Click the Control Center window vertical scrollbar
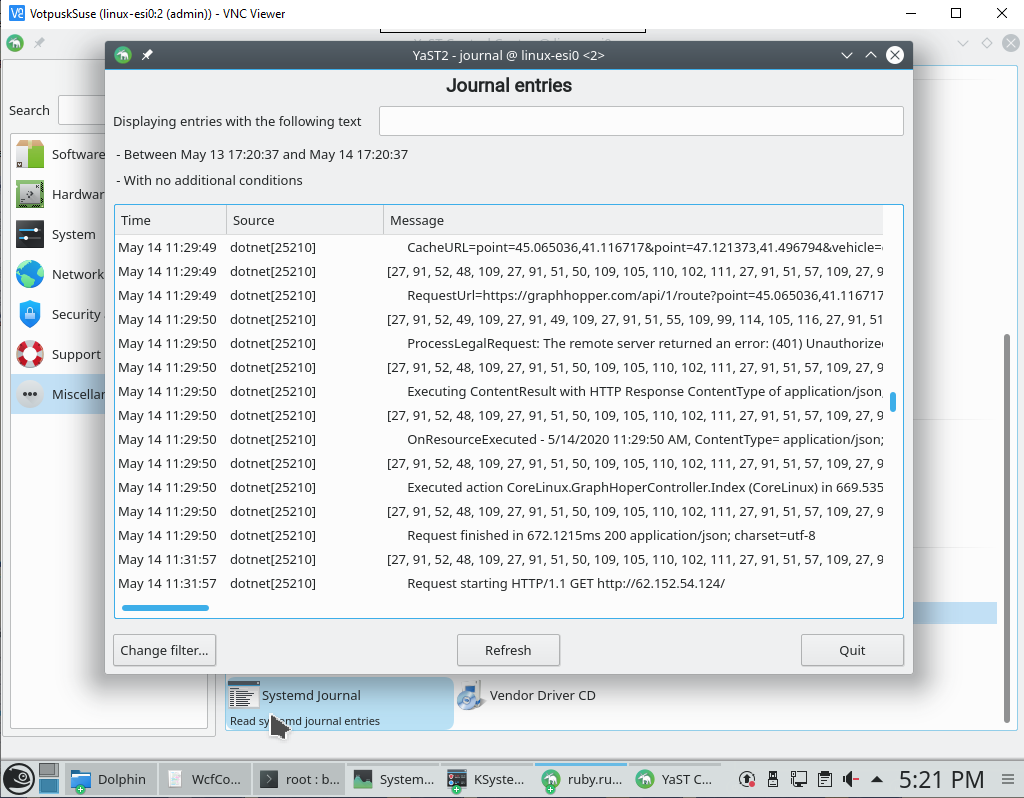Viewport: 1024px width, 798px height. click(1007, 529)
